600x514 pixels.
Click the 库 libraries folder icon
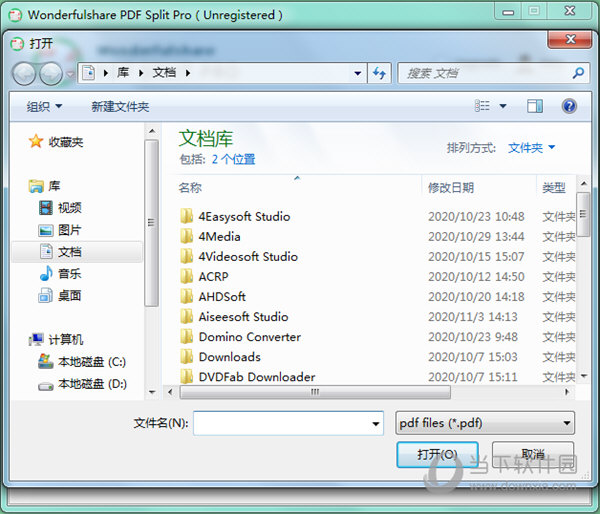pyautogui.click(x=36, y=186)
